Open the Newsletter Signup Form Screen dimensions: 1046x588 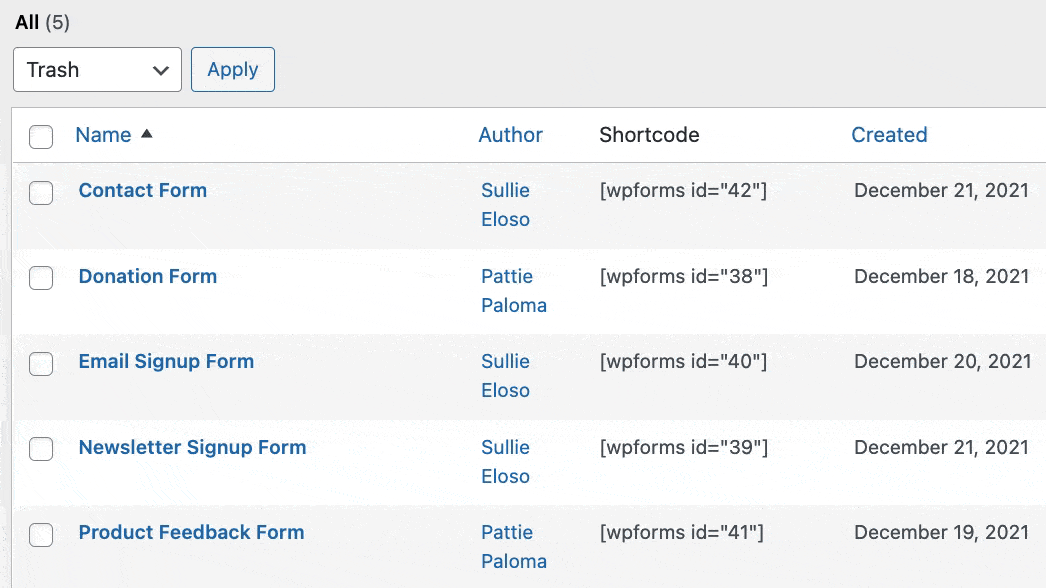click(192, 447)
